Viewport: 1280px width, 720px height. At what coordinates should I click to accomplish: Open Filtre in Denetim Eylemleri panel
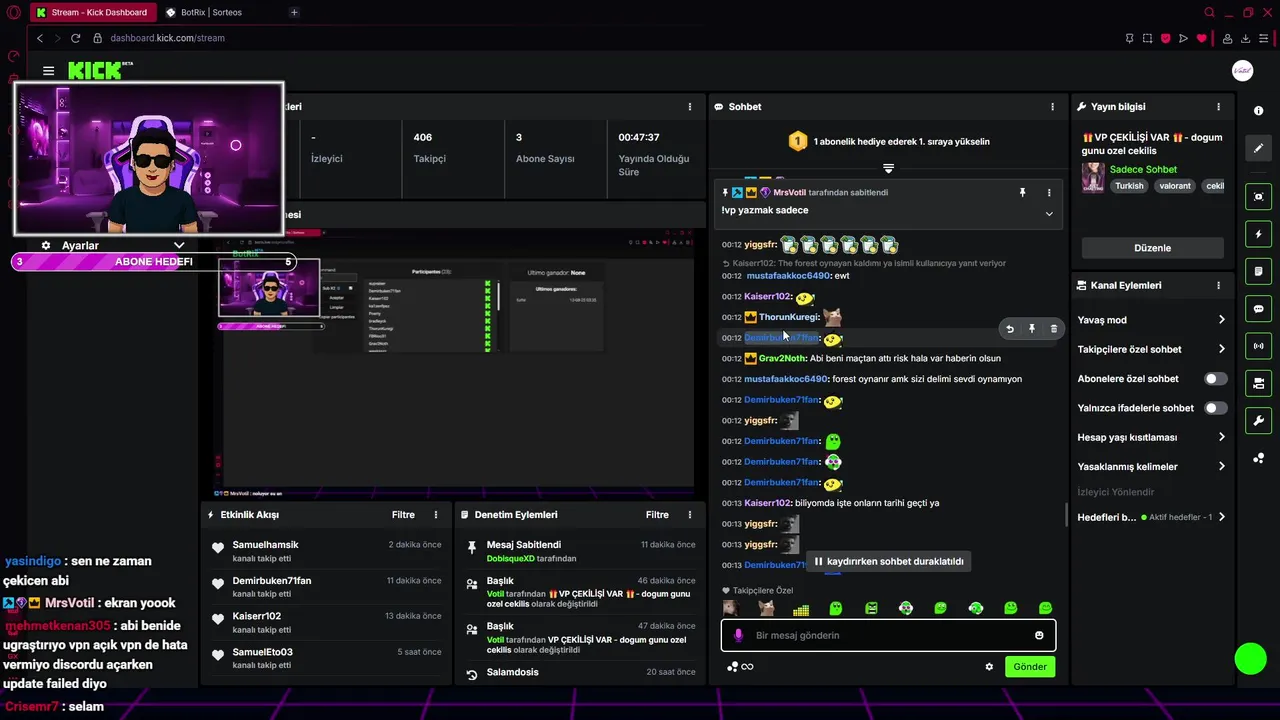(x=657, y=515)
